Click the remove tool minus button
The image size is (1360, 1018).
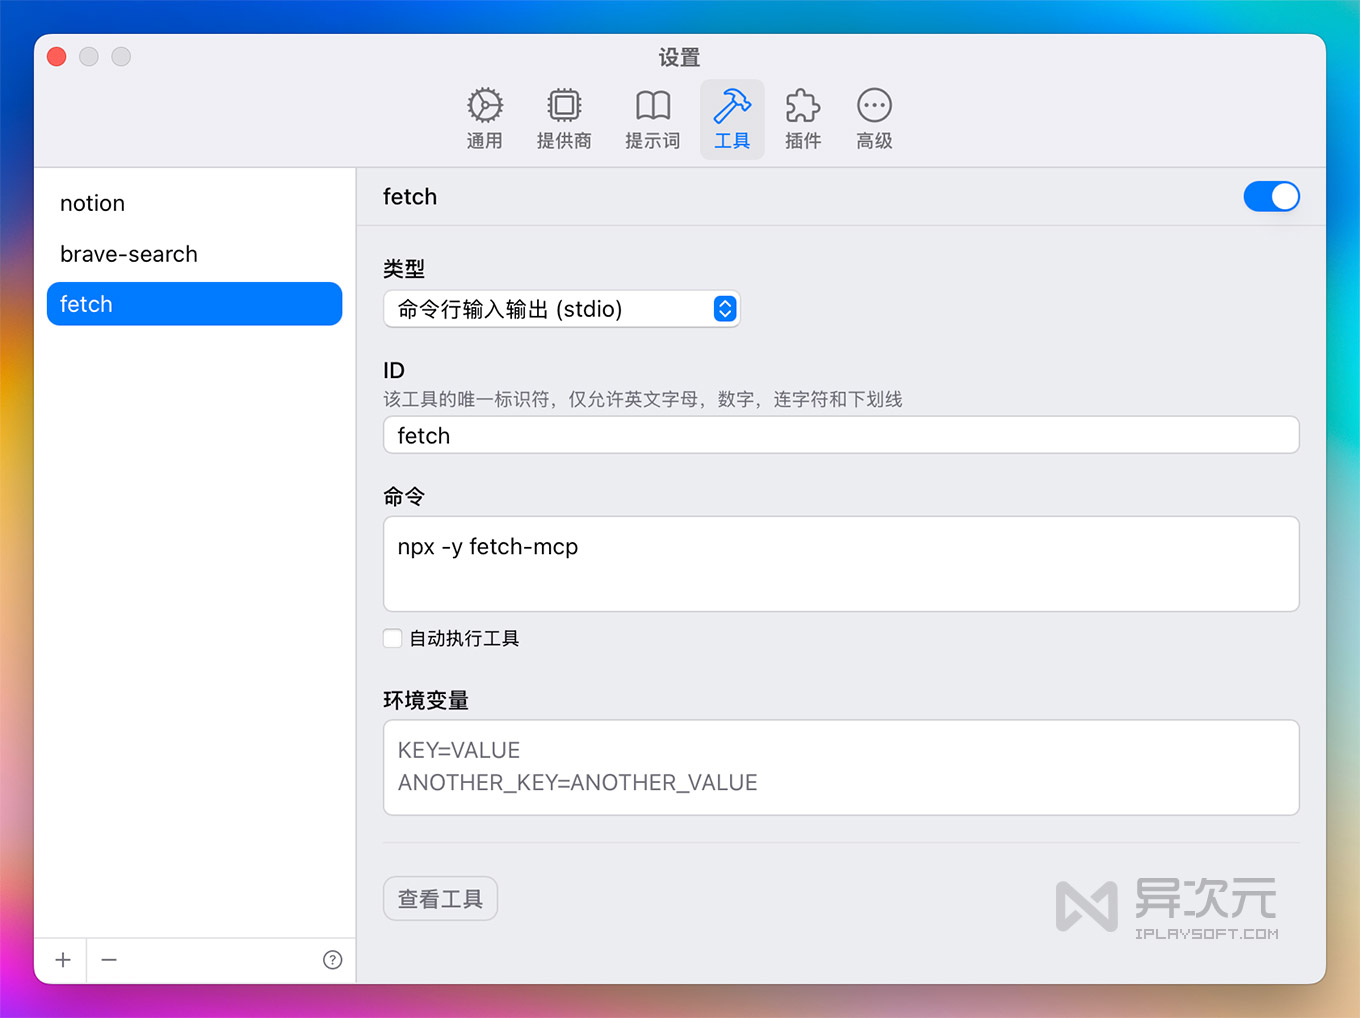pos(109,959)
